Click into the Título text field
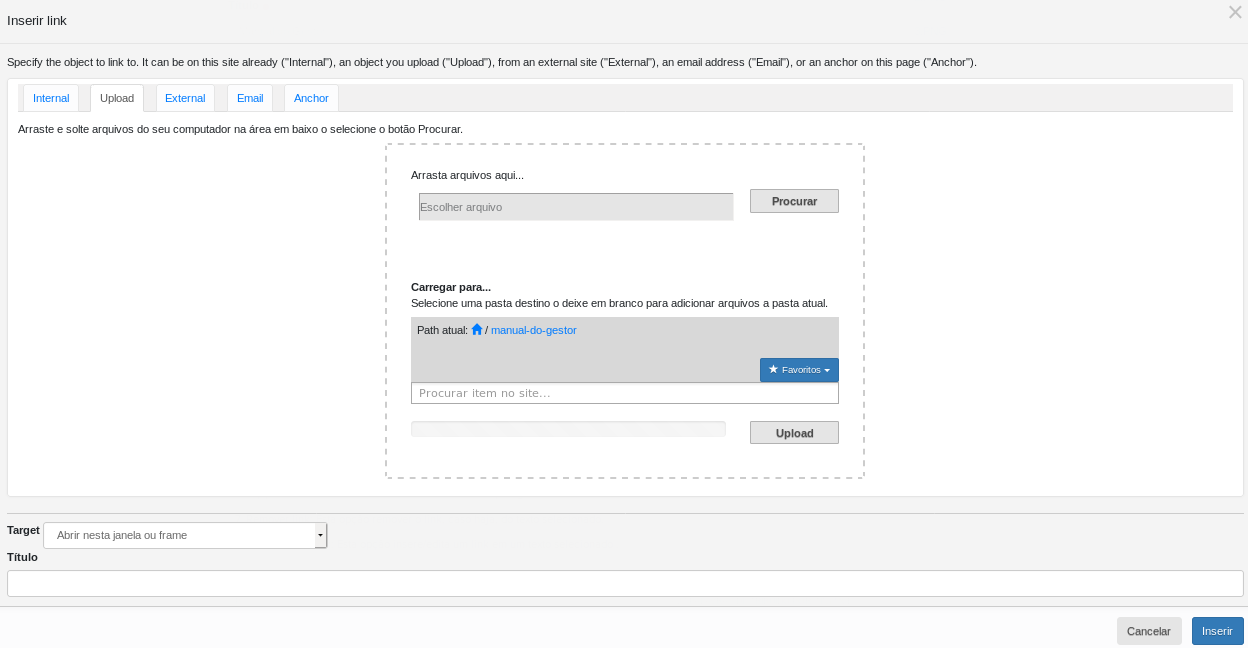This screenshot has height=648, width=1248. pyautogui.click(x=624, y=583)
